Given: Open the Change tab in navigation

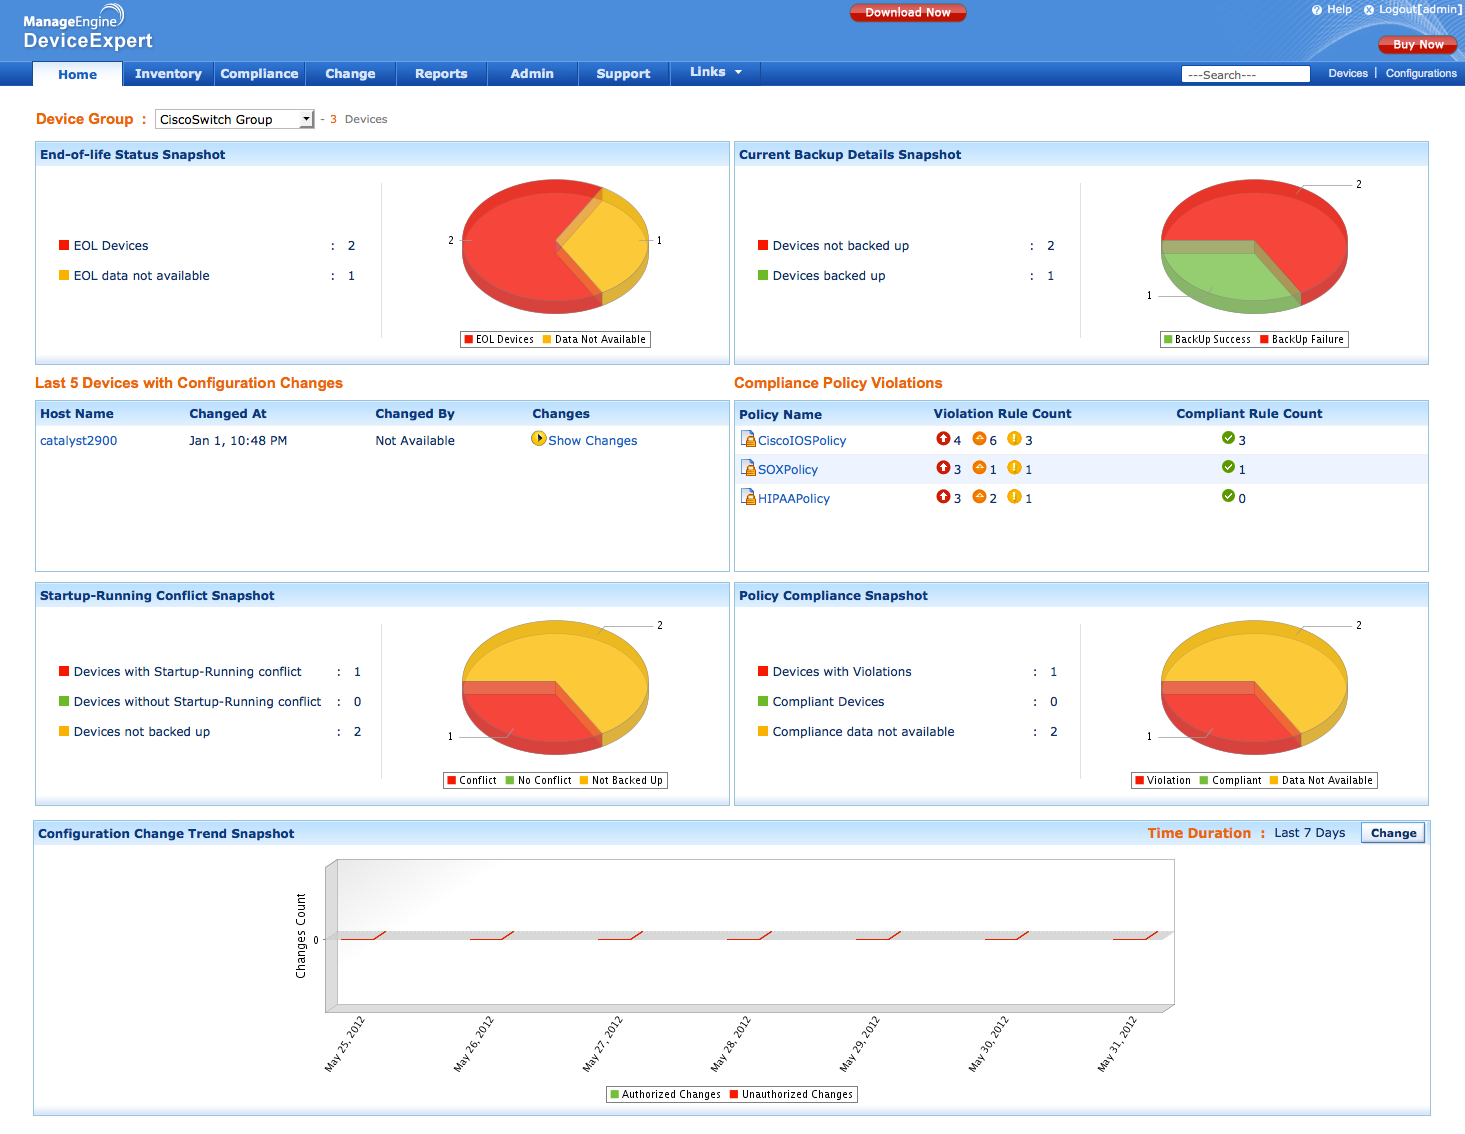Looking at the screenshot, I should coord(350,74).
